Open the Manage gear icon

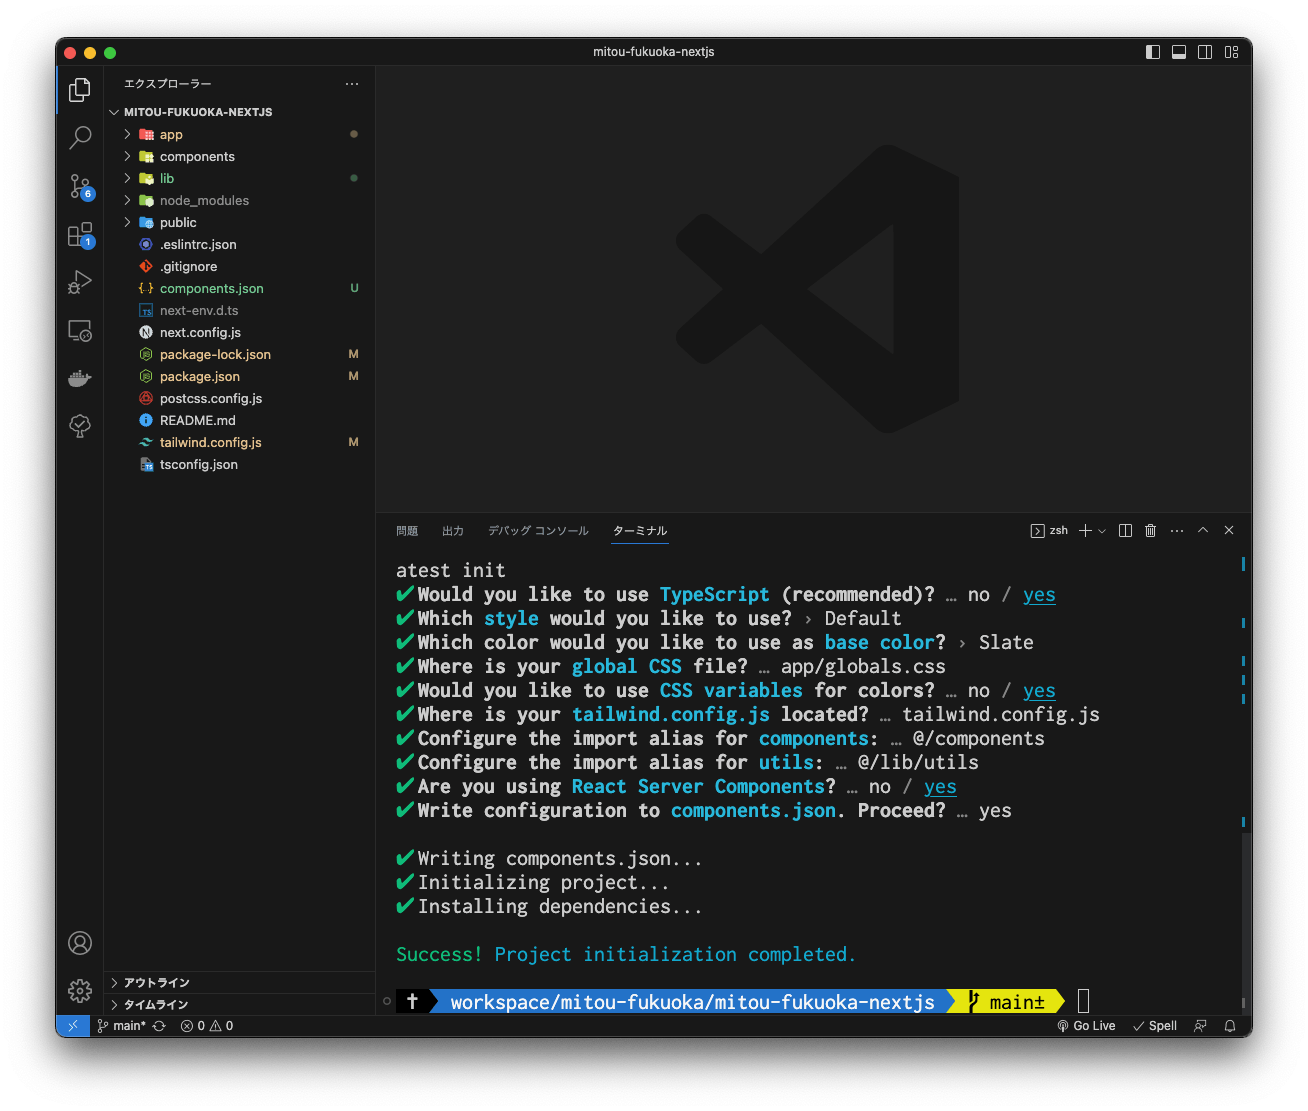coord(80,991)
